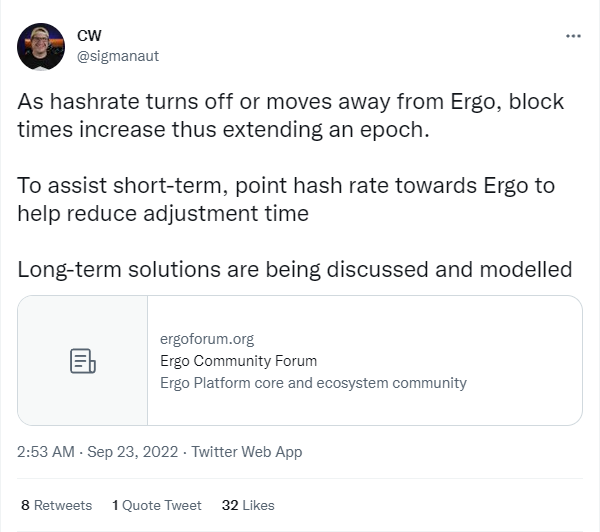Click the text 'help reduce adjustment time'
The image size is (600, 532).
tap(163, 214)
